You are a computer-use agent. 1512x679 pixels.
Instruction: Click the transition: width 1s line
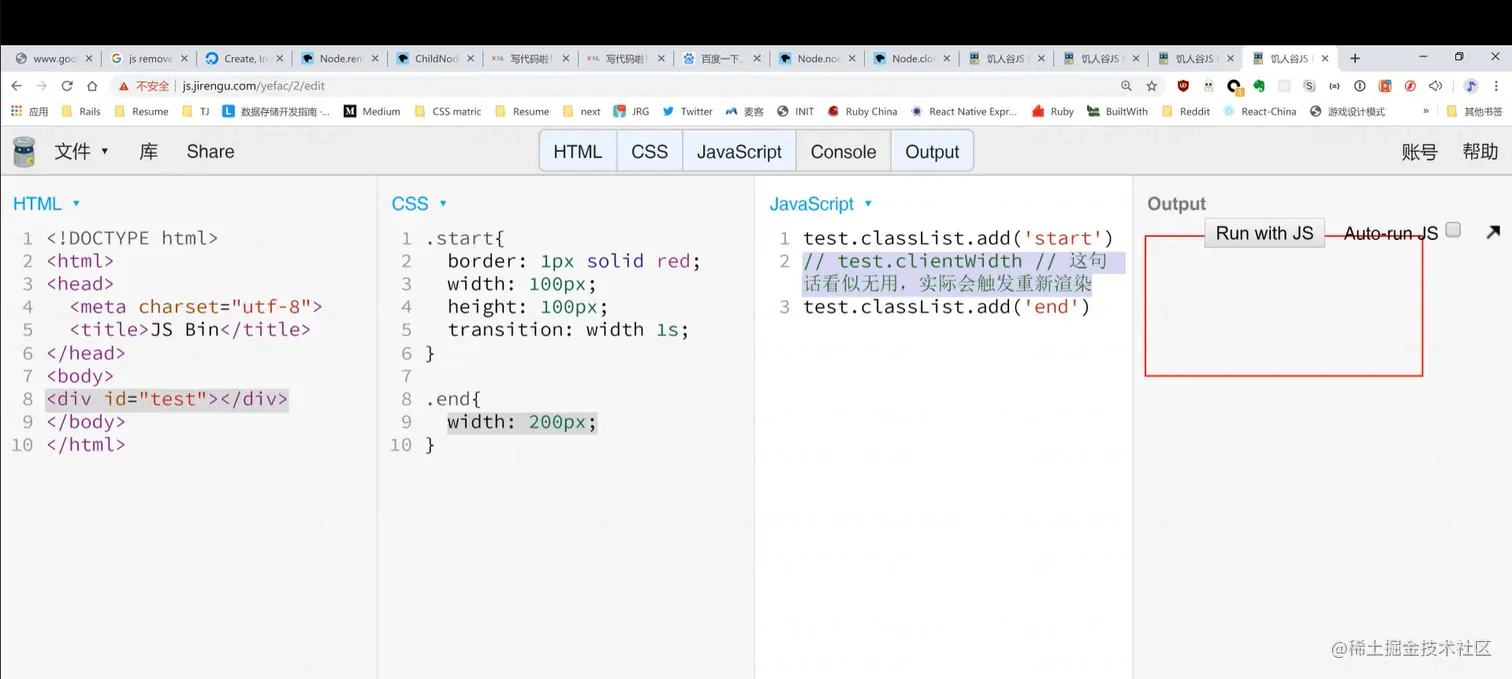click(x=568, y=330)
